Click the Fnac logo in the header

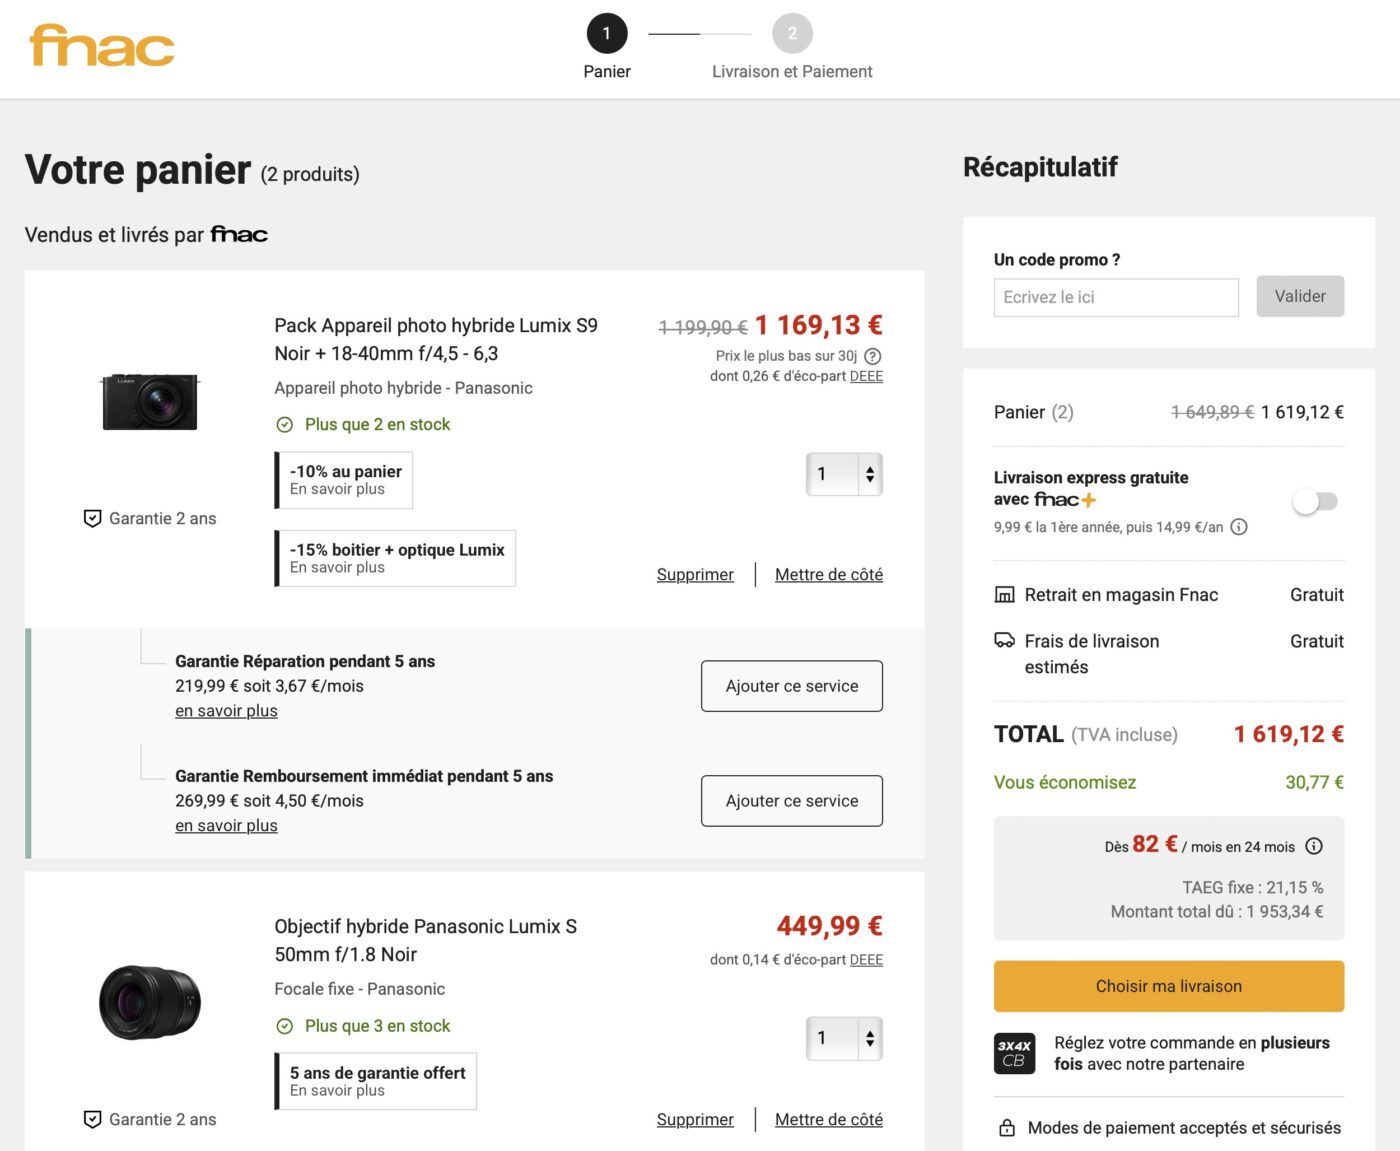click(102, 46)
